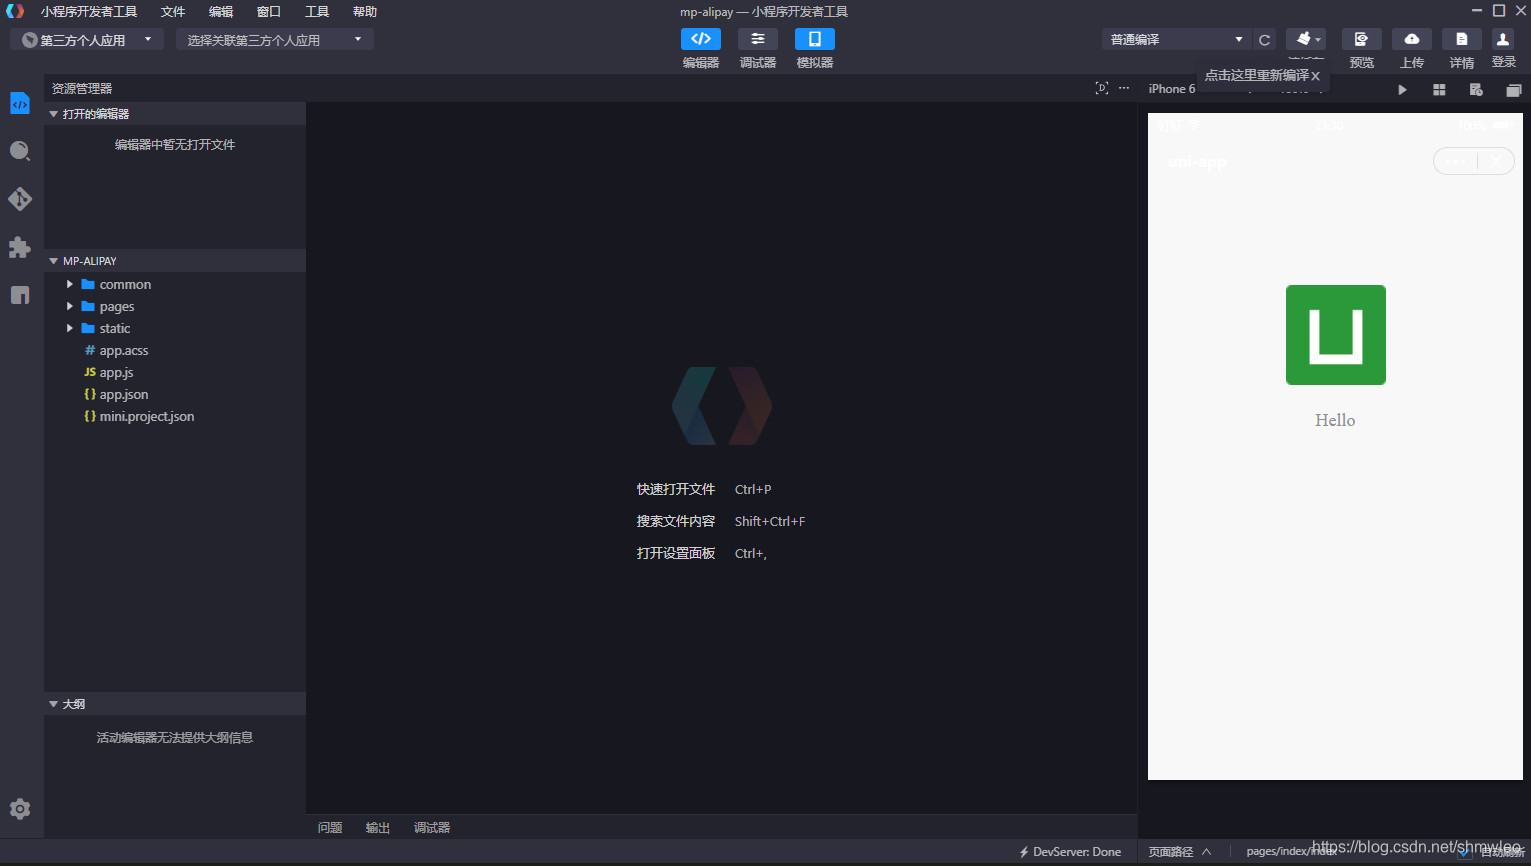Open the search sidebar icon

pyautogui.click(x=20, y=151)
